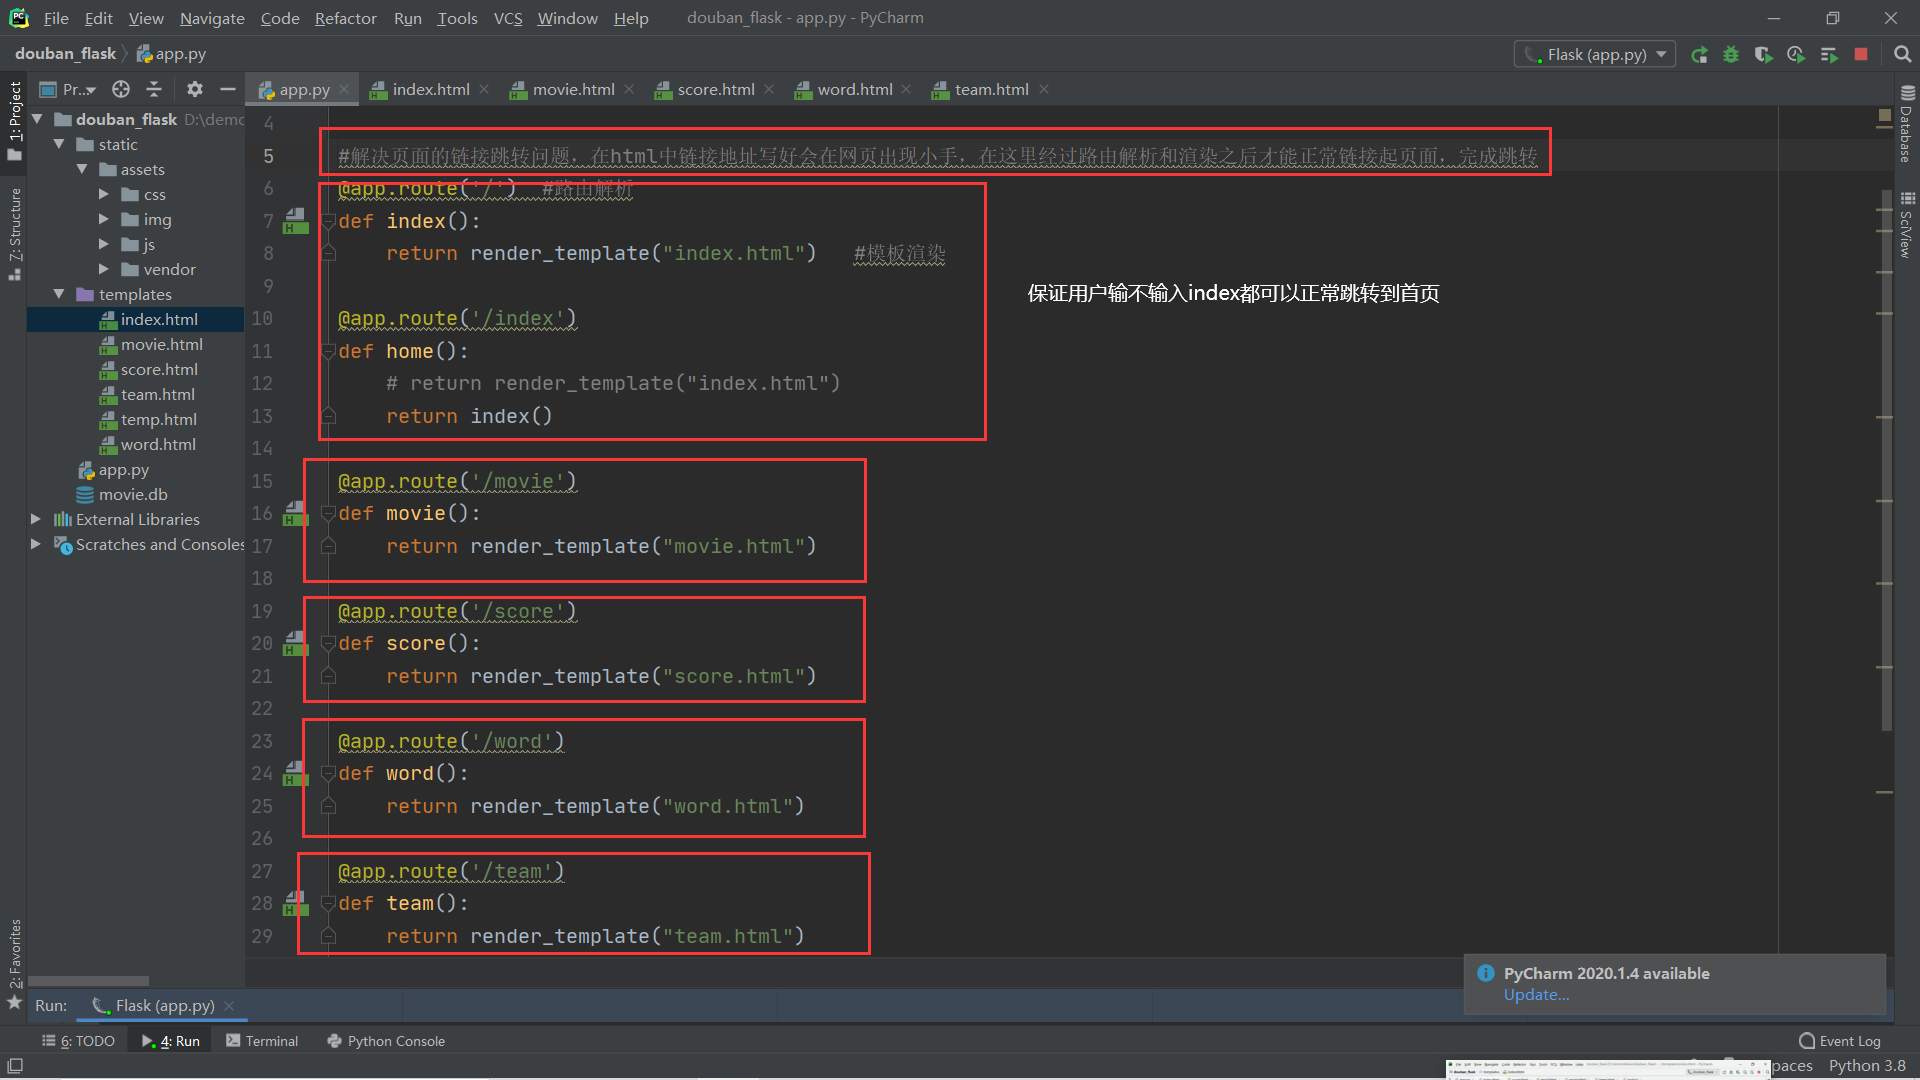
Task: Run with Coverage shield icon
Action: [x=1763, y=55]
